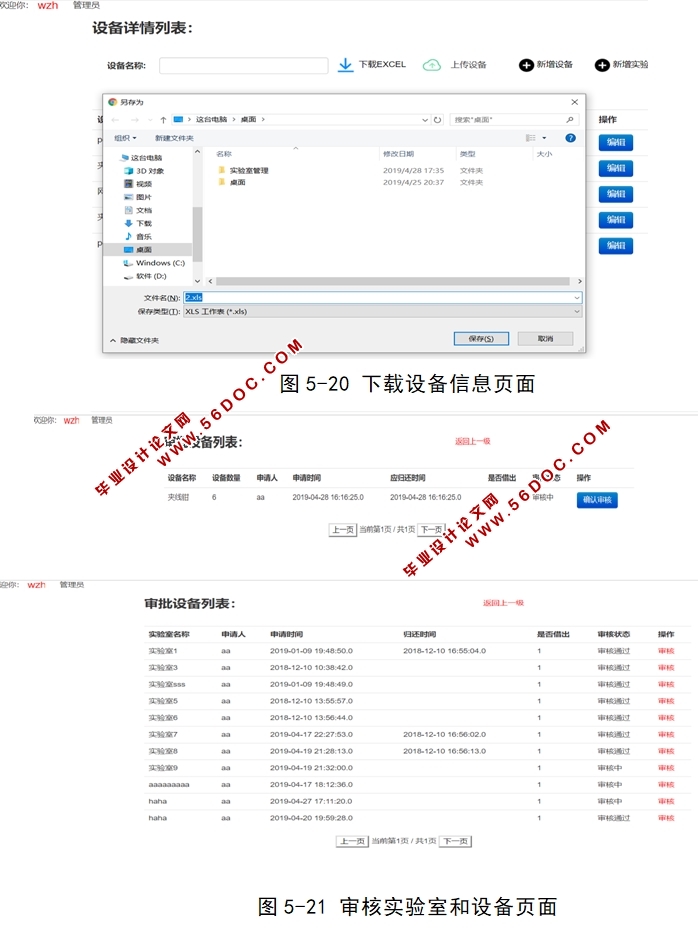Click the magnifier icon in dialog search box

tap(570, 119)
